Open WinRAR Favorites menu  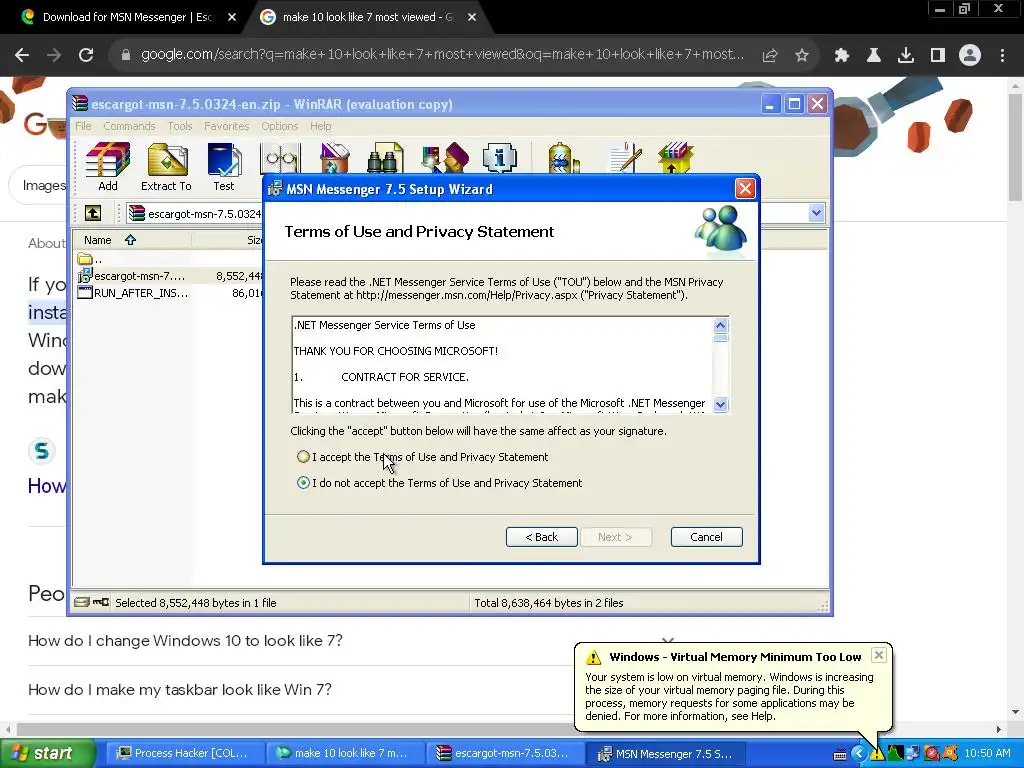[x=227, y=126]
